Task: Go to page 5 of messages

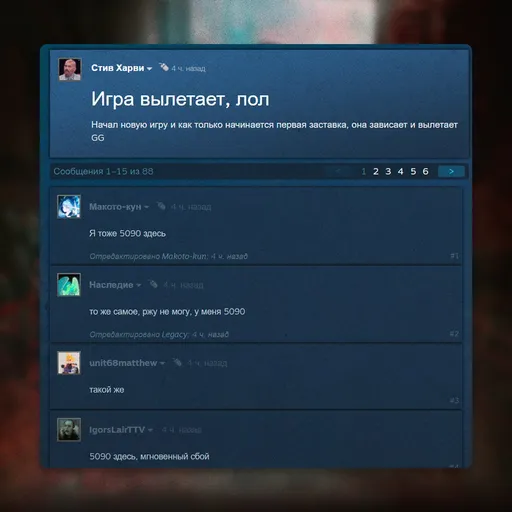Action: [413, 171]
